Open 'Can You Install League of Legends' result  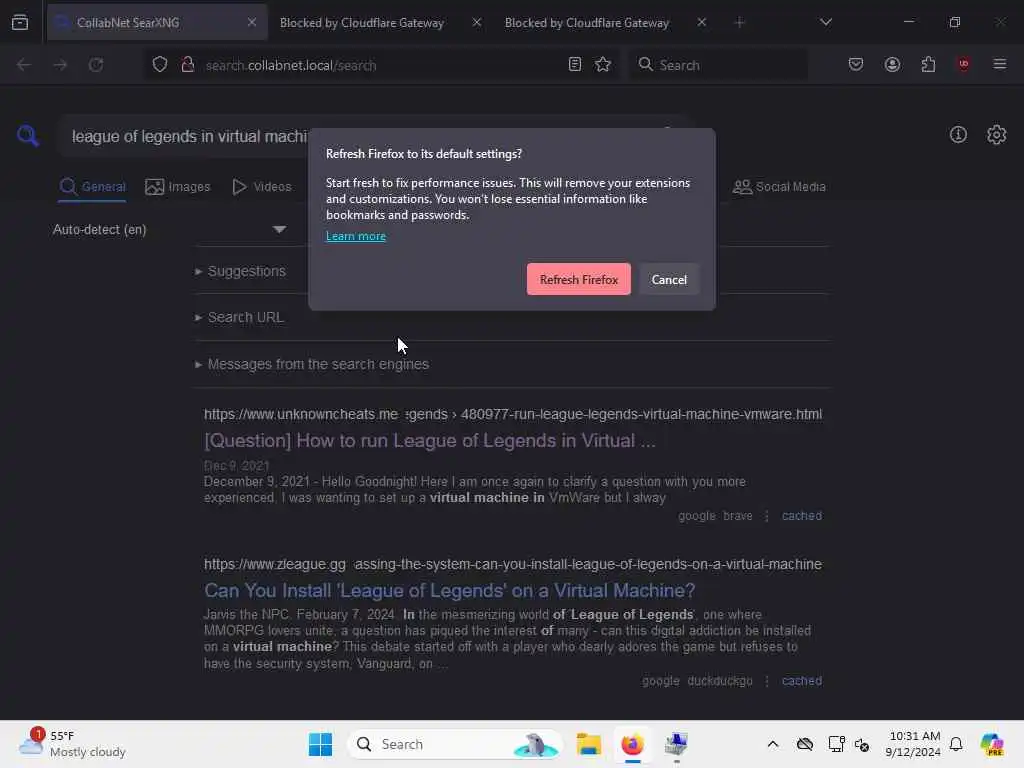[x=449, y=590]
